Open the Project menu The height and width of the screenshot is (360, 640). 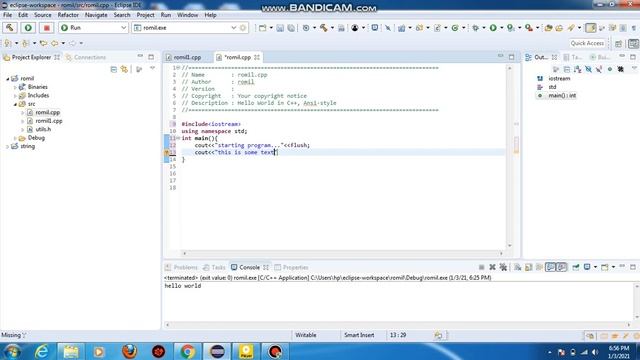coord(145,15)
